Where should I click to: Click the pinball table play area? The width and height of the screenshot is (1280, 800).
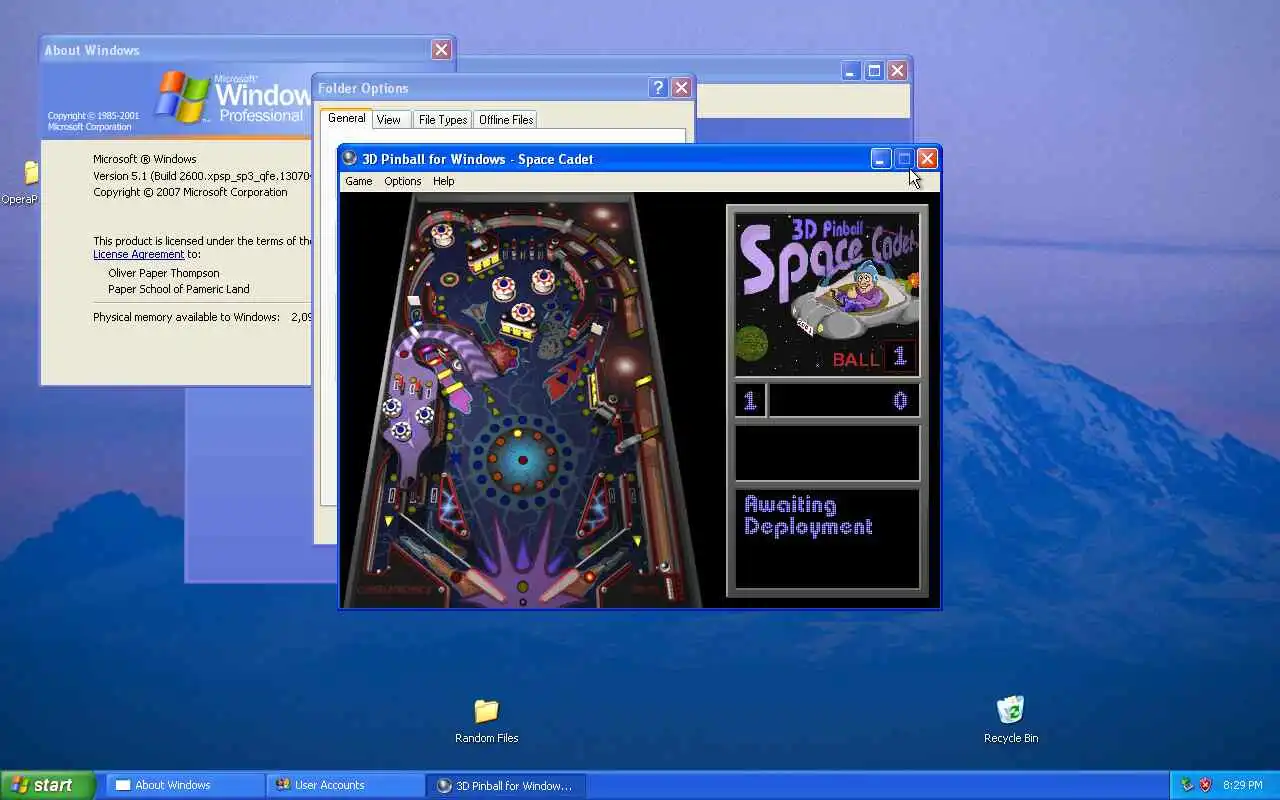pos(522,400)
